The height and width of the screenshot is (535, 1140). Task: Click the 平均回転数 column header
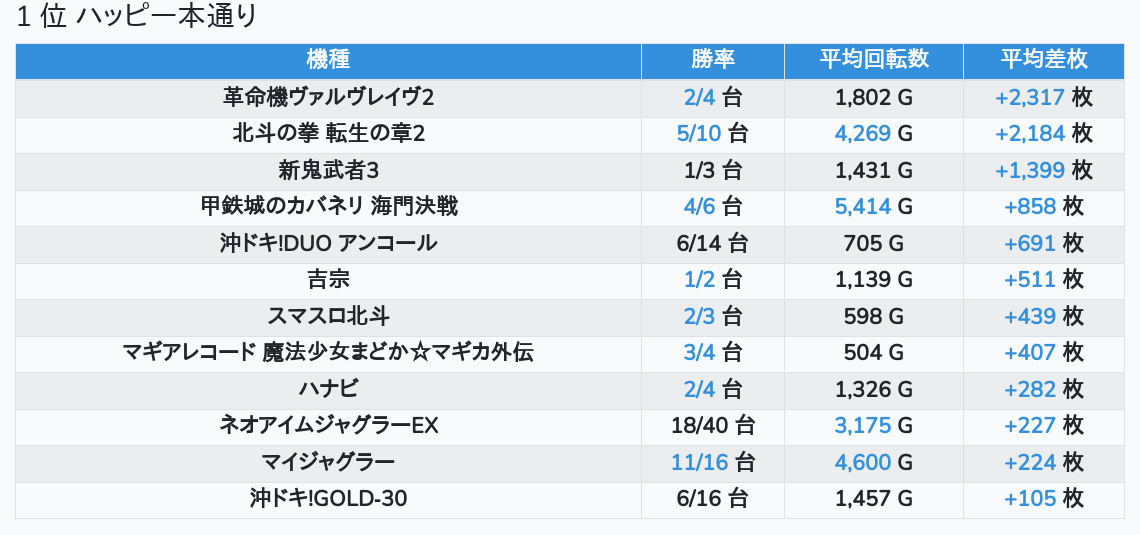pyautogui.click(x=874, y=60)
